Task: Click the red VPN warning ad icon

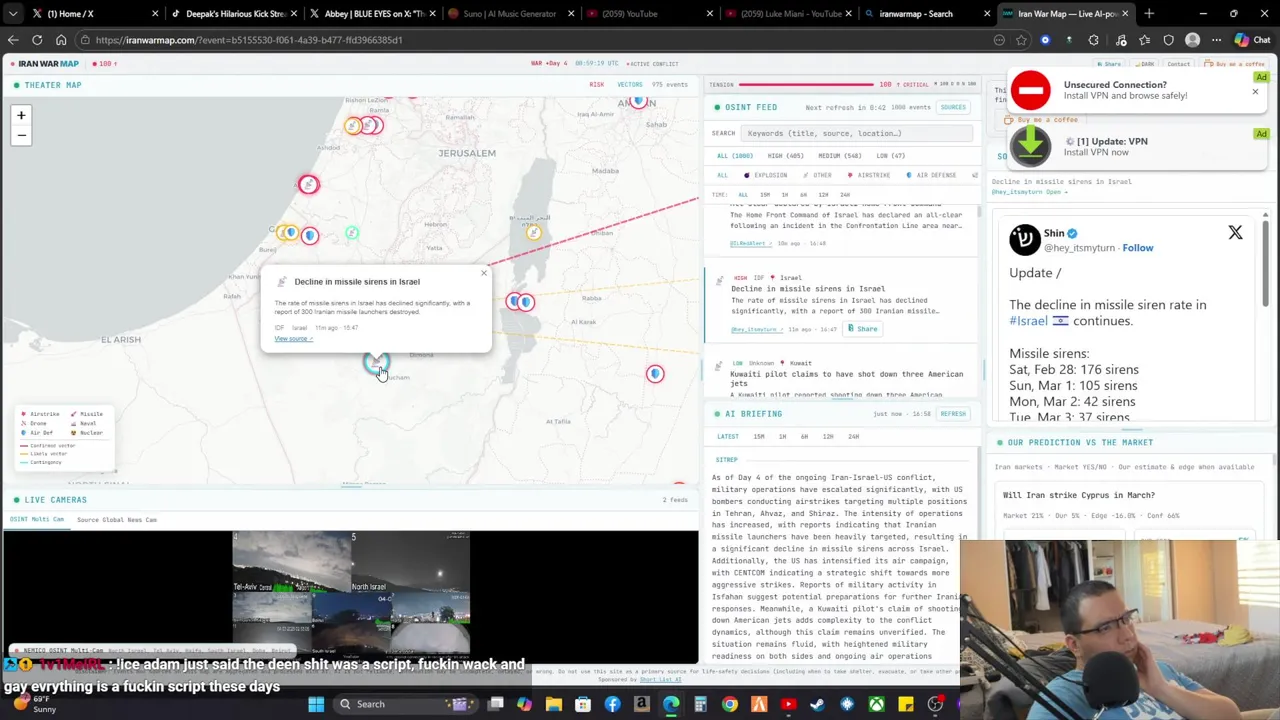Action: (x=1030, y=90)
